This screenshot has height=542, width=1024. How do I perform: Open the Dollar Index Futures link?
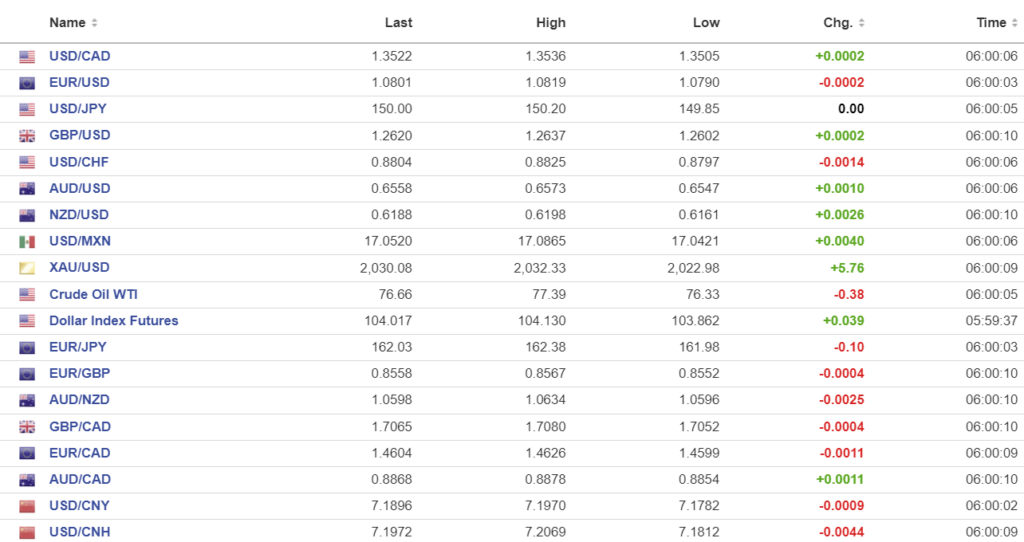tap(113, 321)
